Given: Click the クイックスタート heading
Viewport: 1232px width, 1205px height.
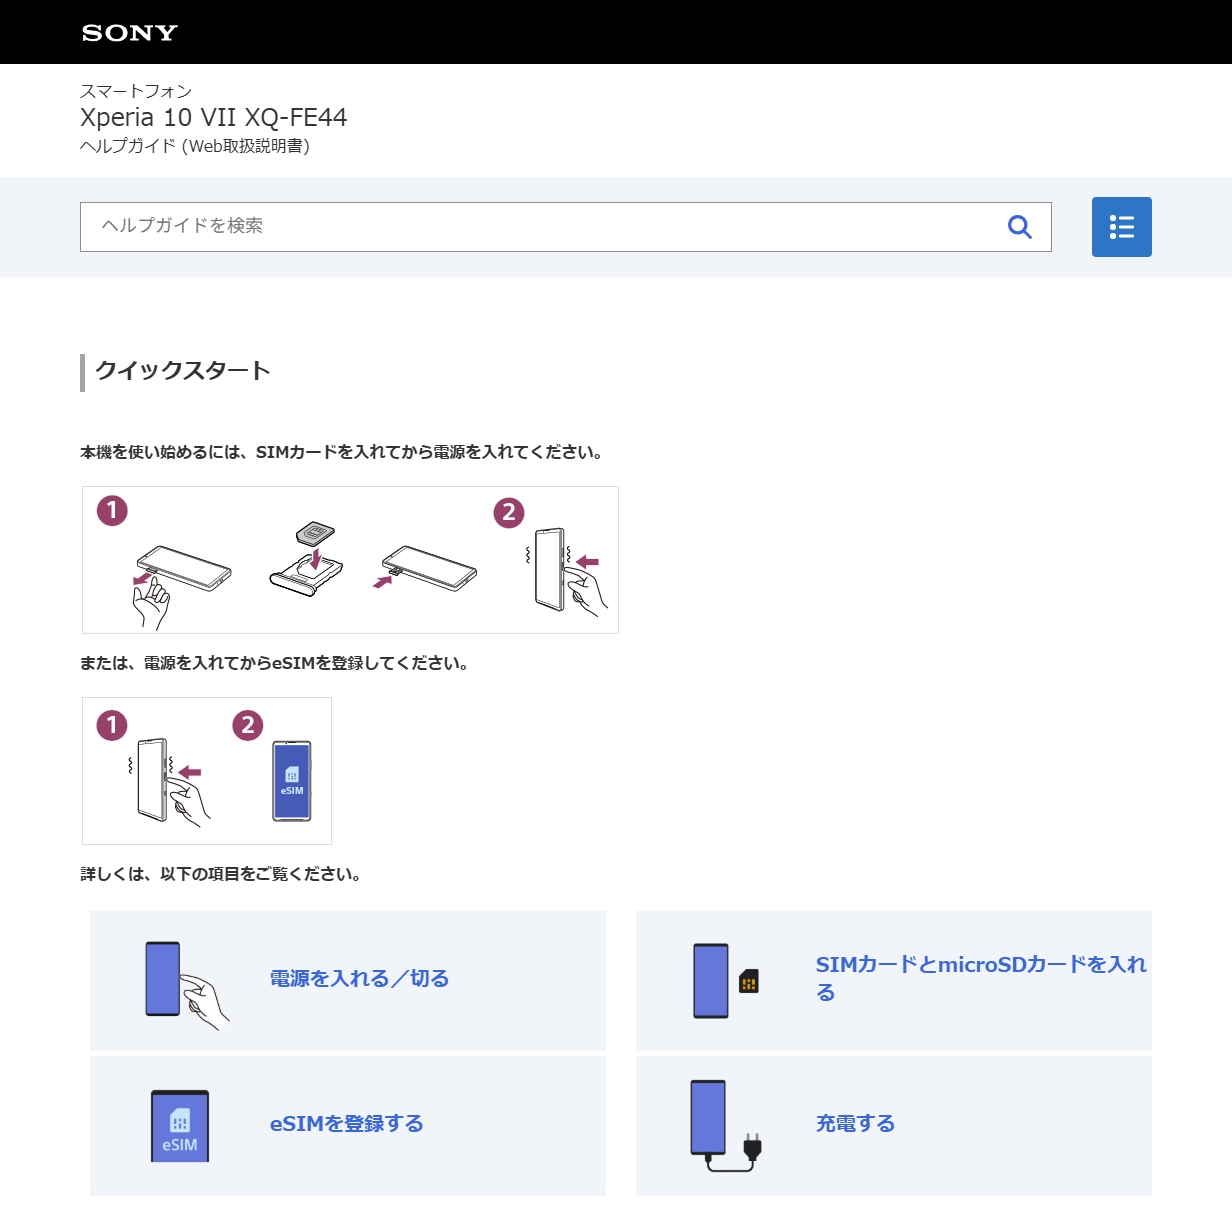Looking at the screenshot, I should (183, 371).
